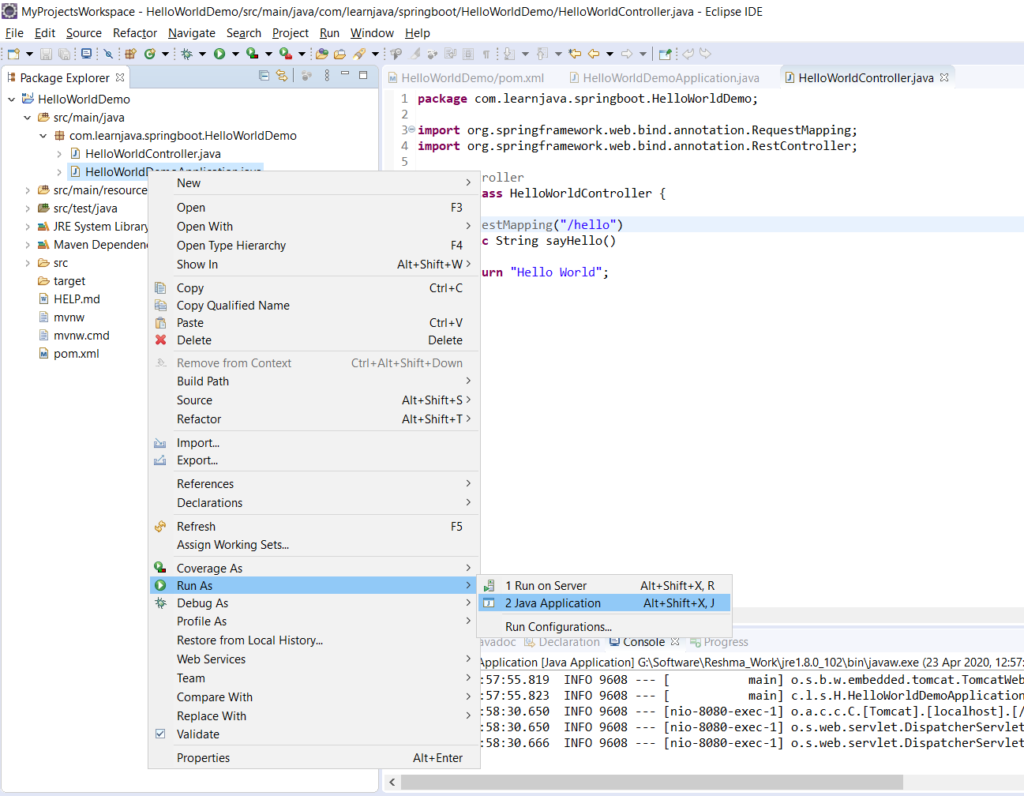Open the Navigate menu
1024x796 pixels.
(191, 33)
